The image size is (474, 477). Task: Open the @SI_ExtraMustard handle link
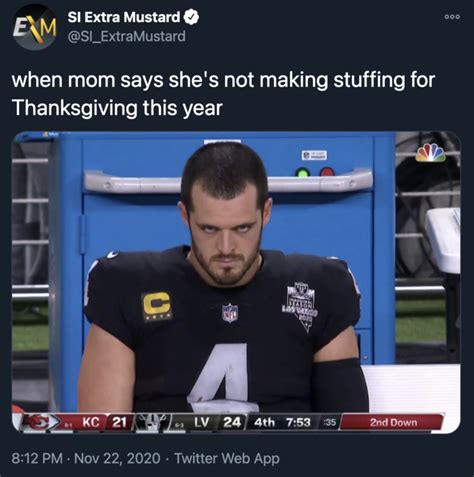click(x=126, y=36)
